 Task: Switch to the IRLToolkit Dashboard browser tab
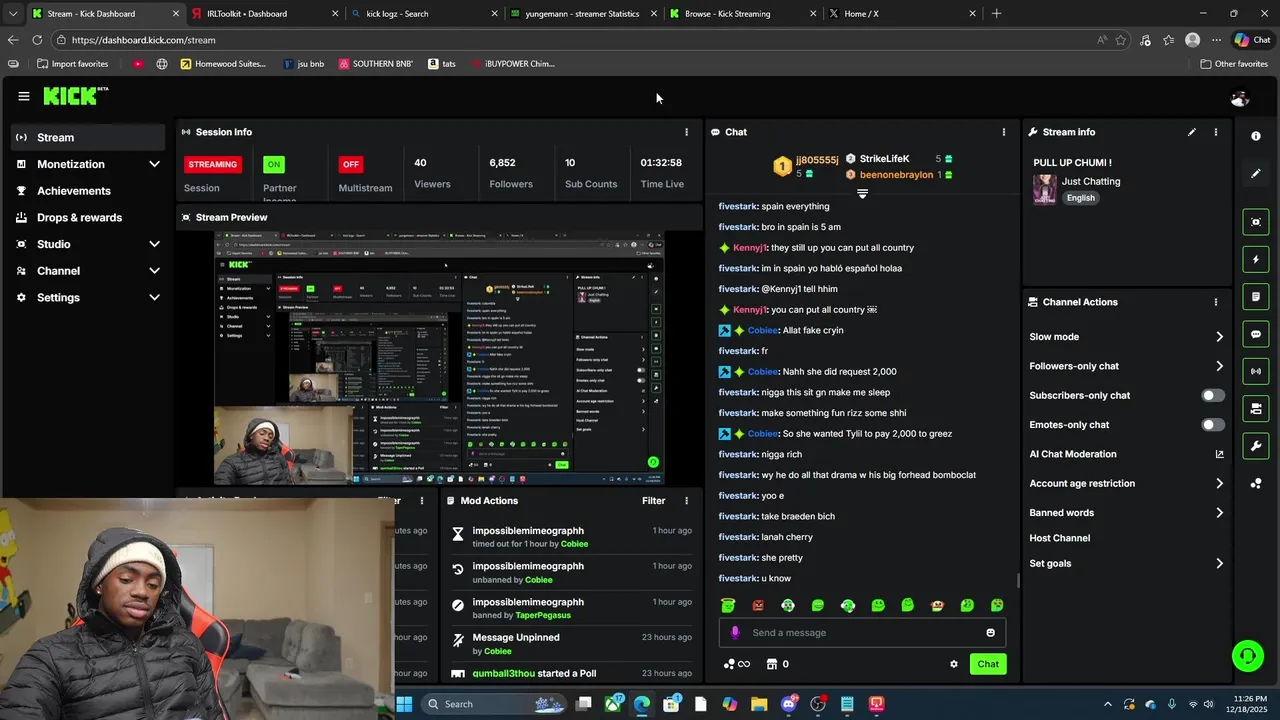click(264, 14)
